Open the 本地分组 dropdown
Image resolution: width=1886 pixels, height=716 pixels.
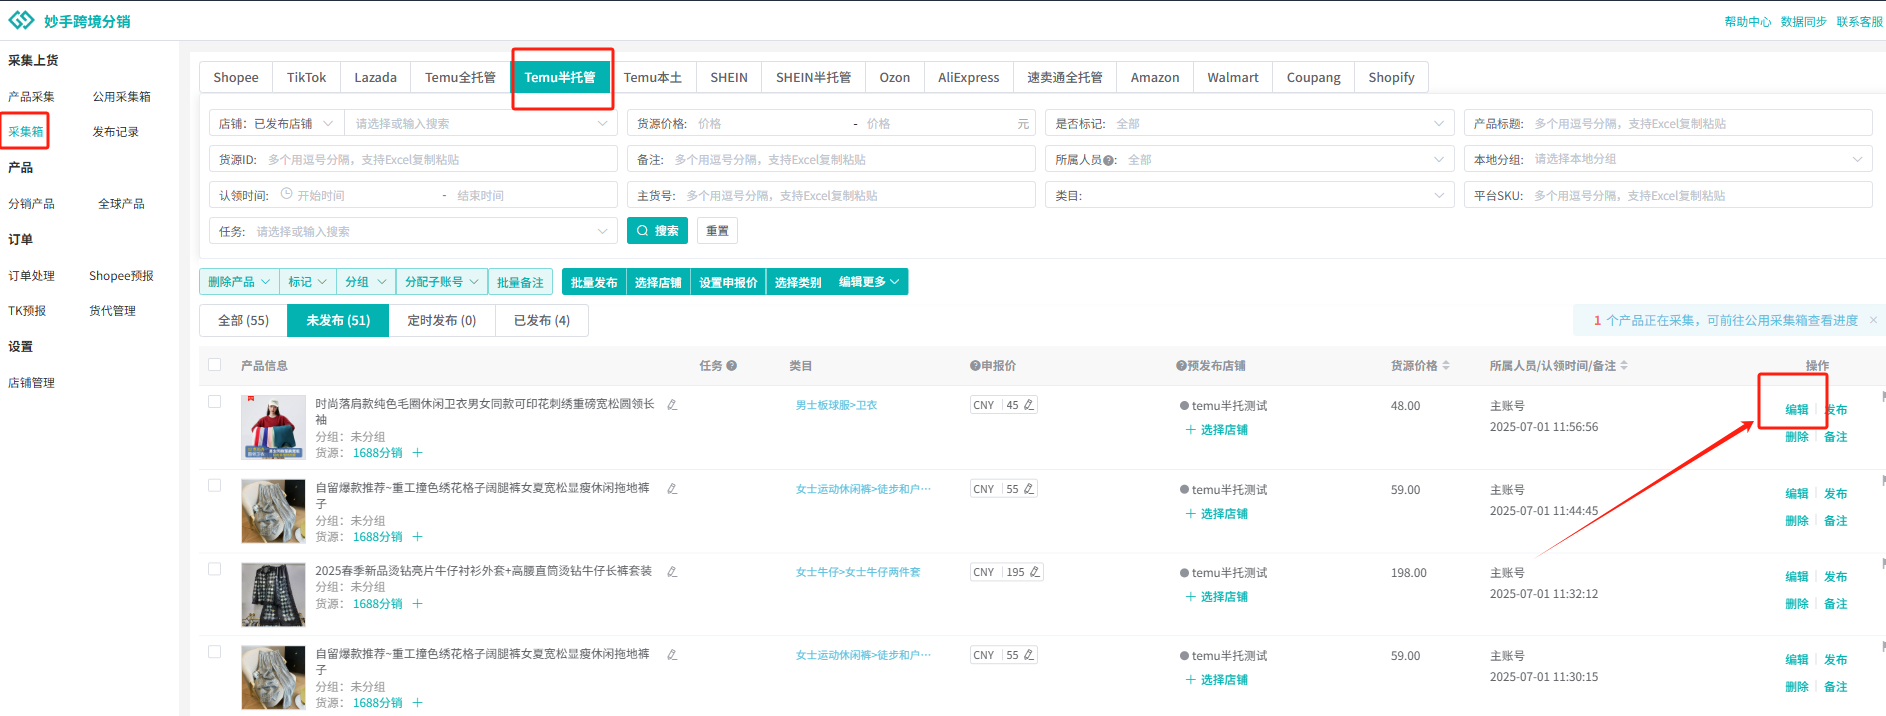click(x=1668, y=160)
